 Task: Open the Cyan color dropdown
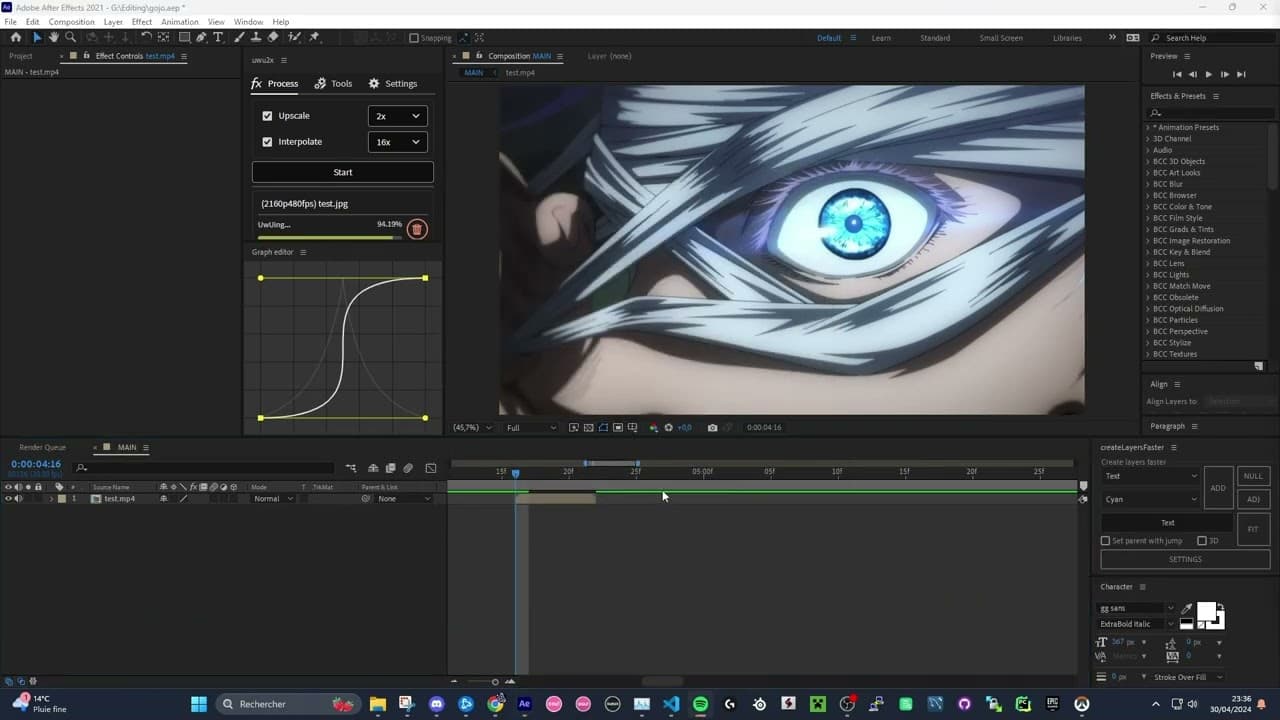tap(1149, 499)
